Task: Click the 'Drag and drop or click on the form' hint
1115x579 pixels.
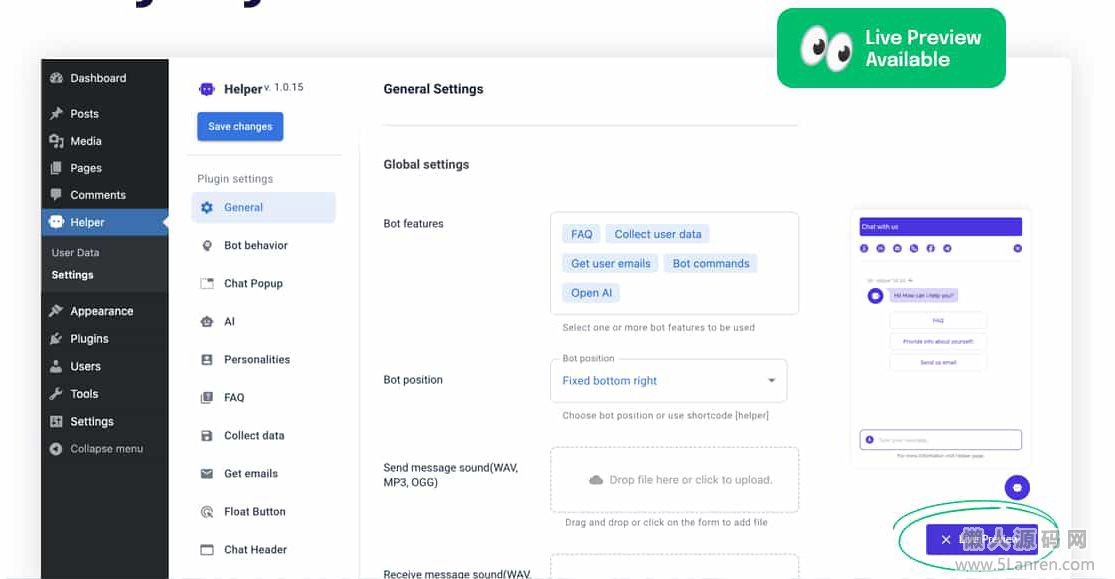Action: pos(666,522)
